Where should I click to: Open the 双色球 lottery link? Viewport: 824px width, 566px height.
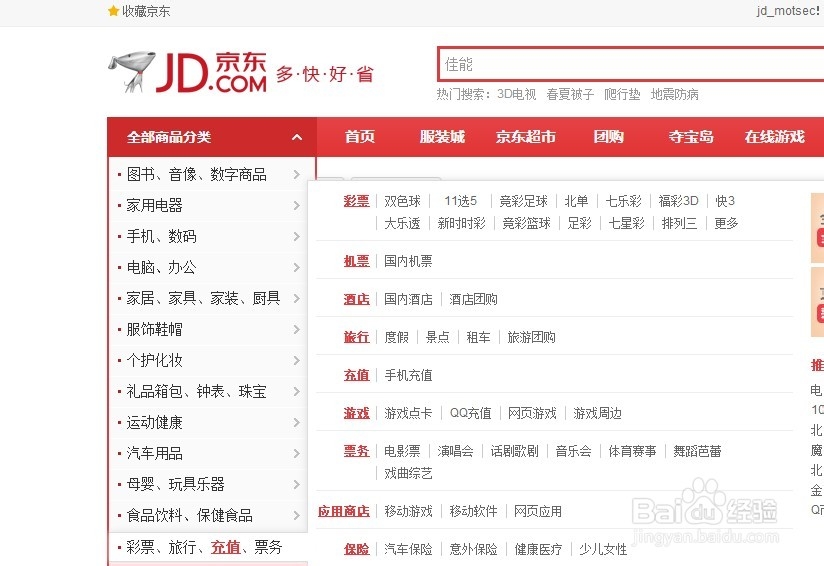[403, 201]
